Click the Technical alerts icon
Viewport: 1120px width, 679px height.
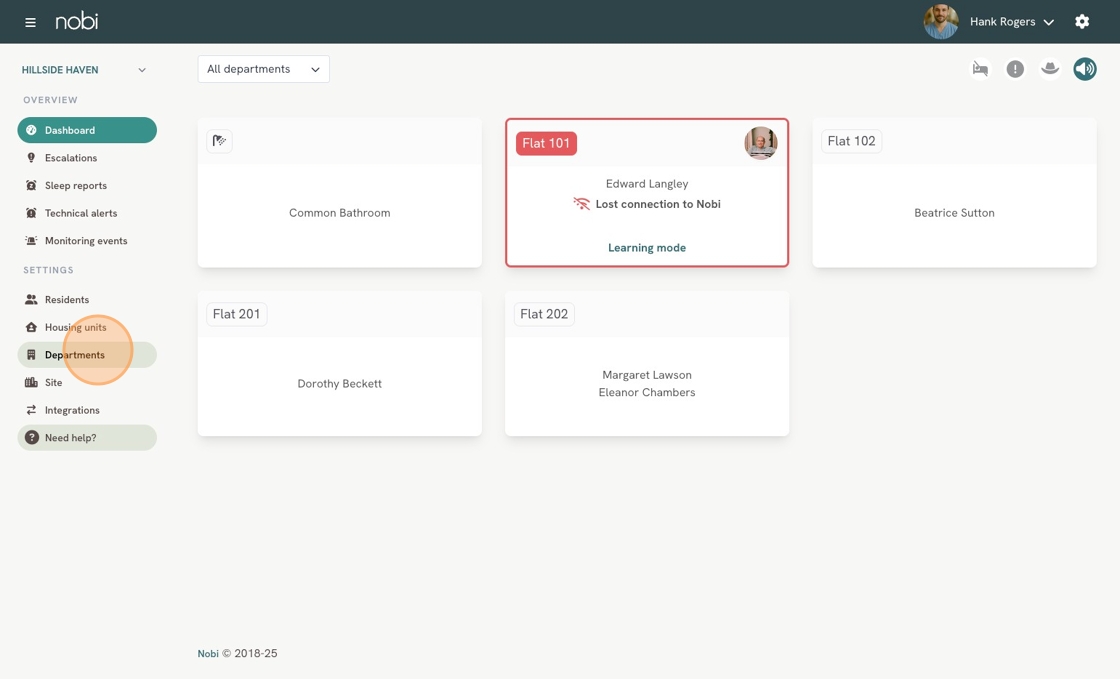tap(31, 213)
